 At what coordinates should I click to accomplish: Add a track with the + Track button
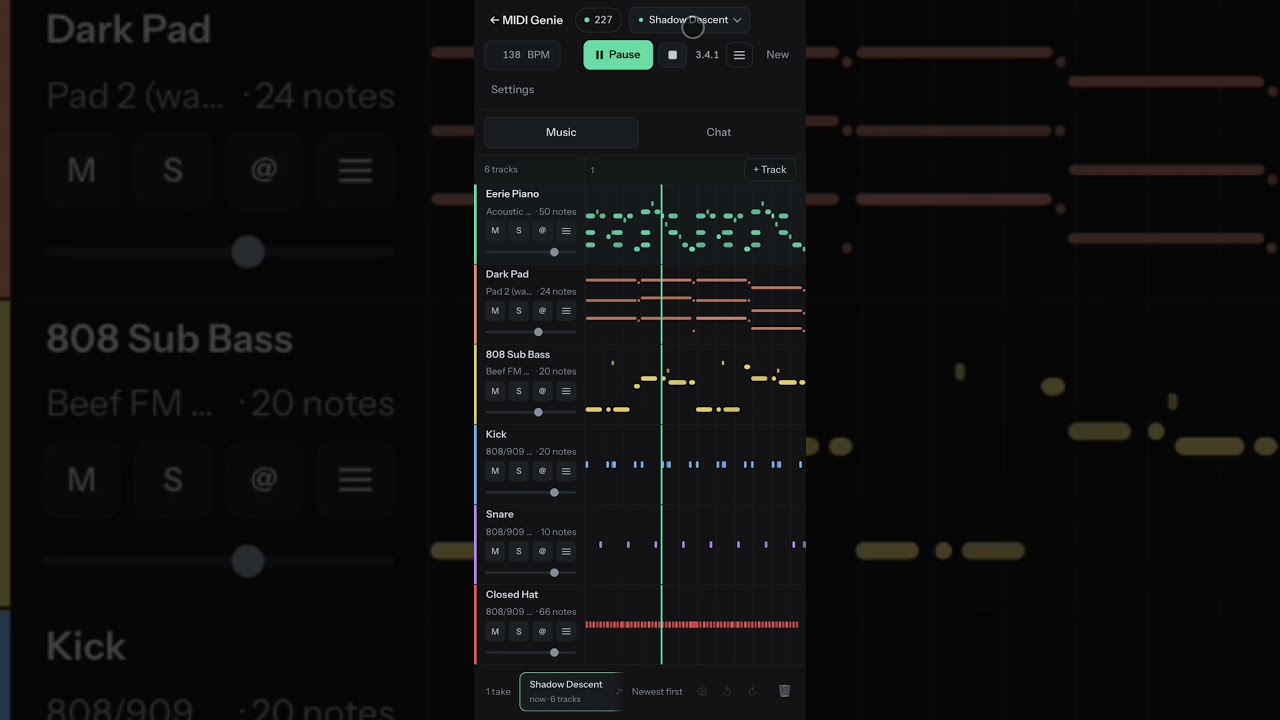point(770,170)
